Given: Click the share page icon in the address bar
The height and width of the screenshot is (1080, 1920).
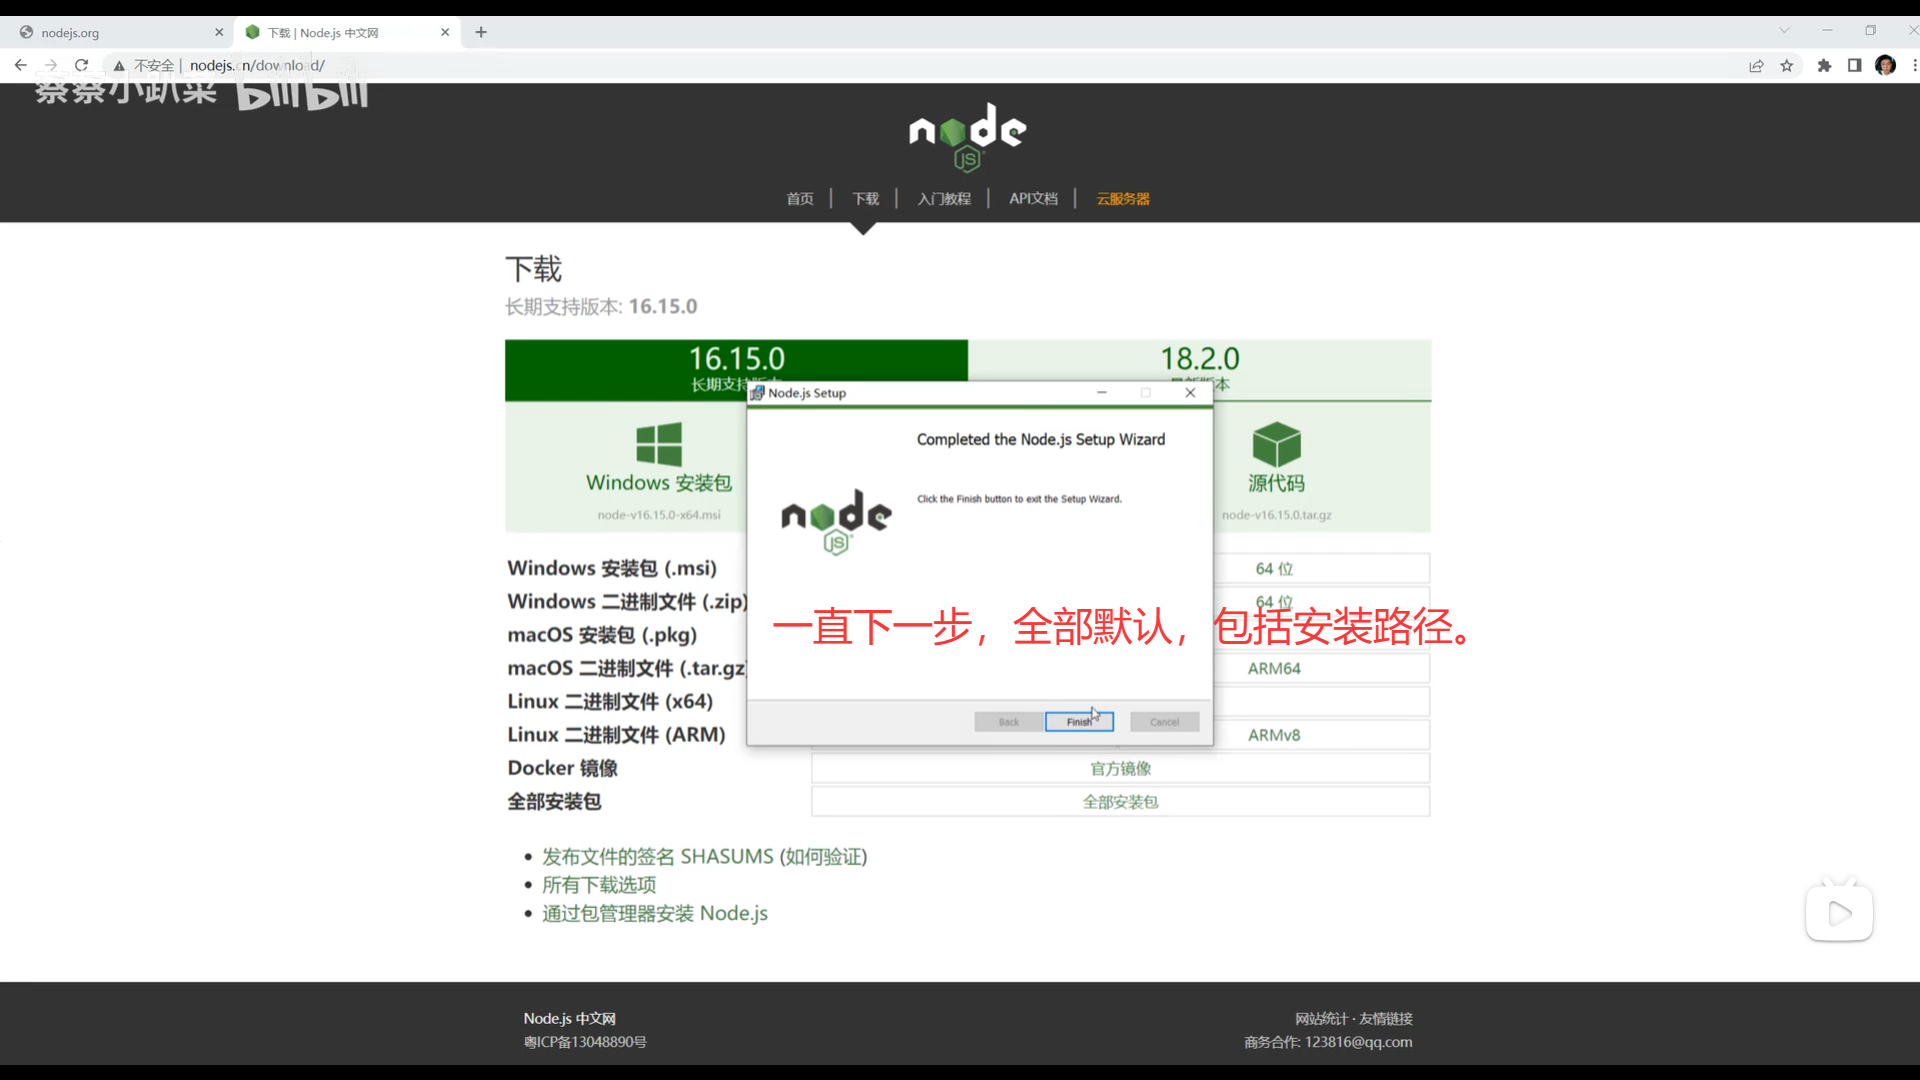Looking at the screenshot, I should 1756,66.
